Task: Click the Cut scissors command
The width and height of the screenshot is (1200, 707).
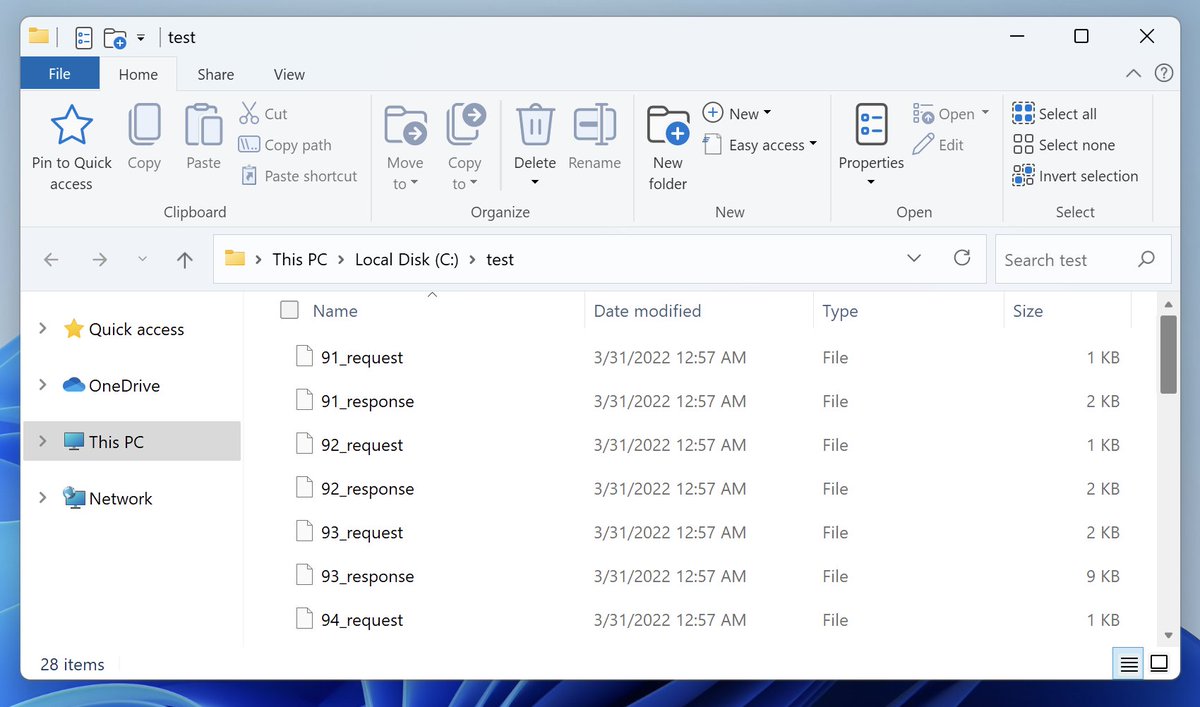Action: pos(264,114)
